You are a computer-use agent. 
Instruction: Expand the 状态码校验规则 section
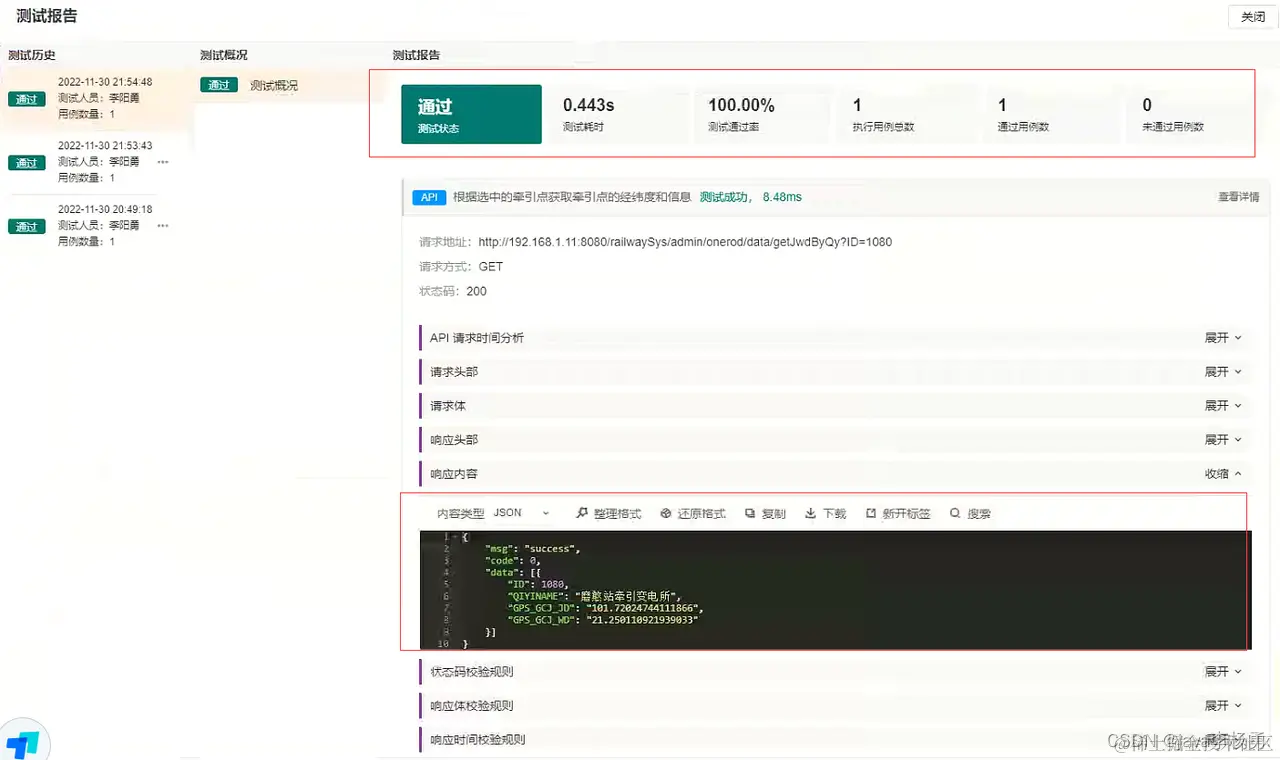coord(1223,672)
